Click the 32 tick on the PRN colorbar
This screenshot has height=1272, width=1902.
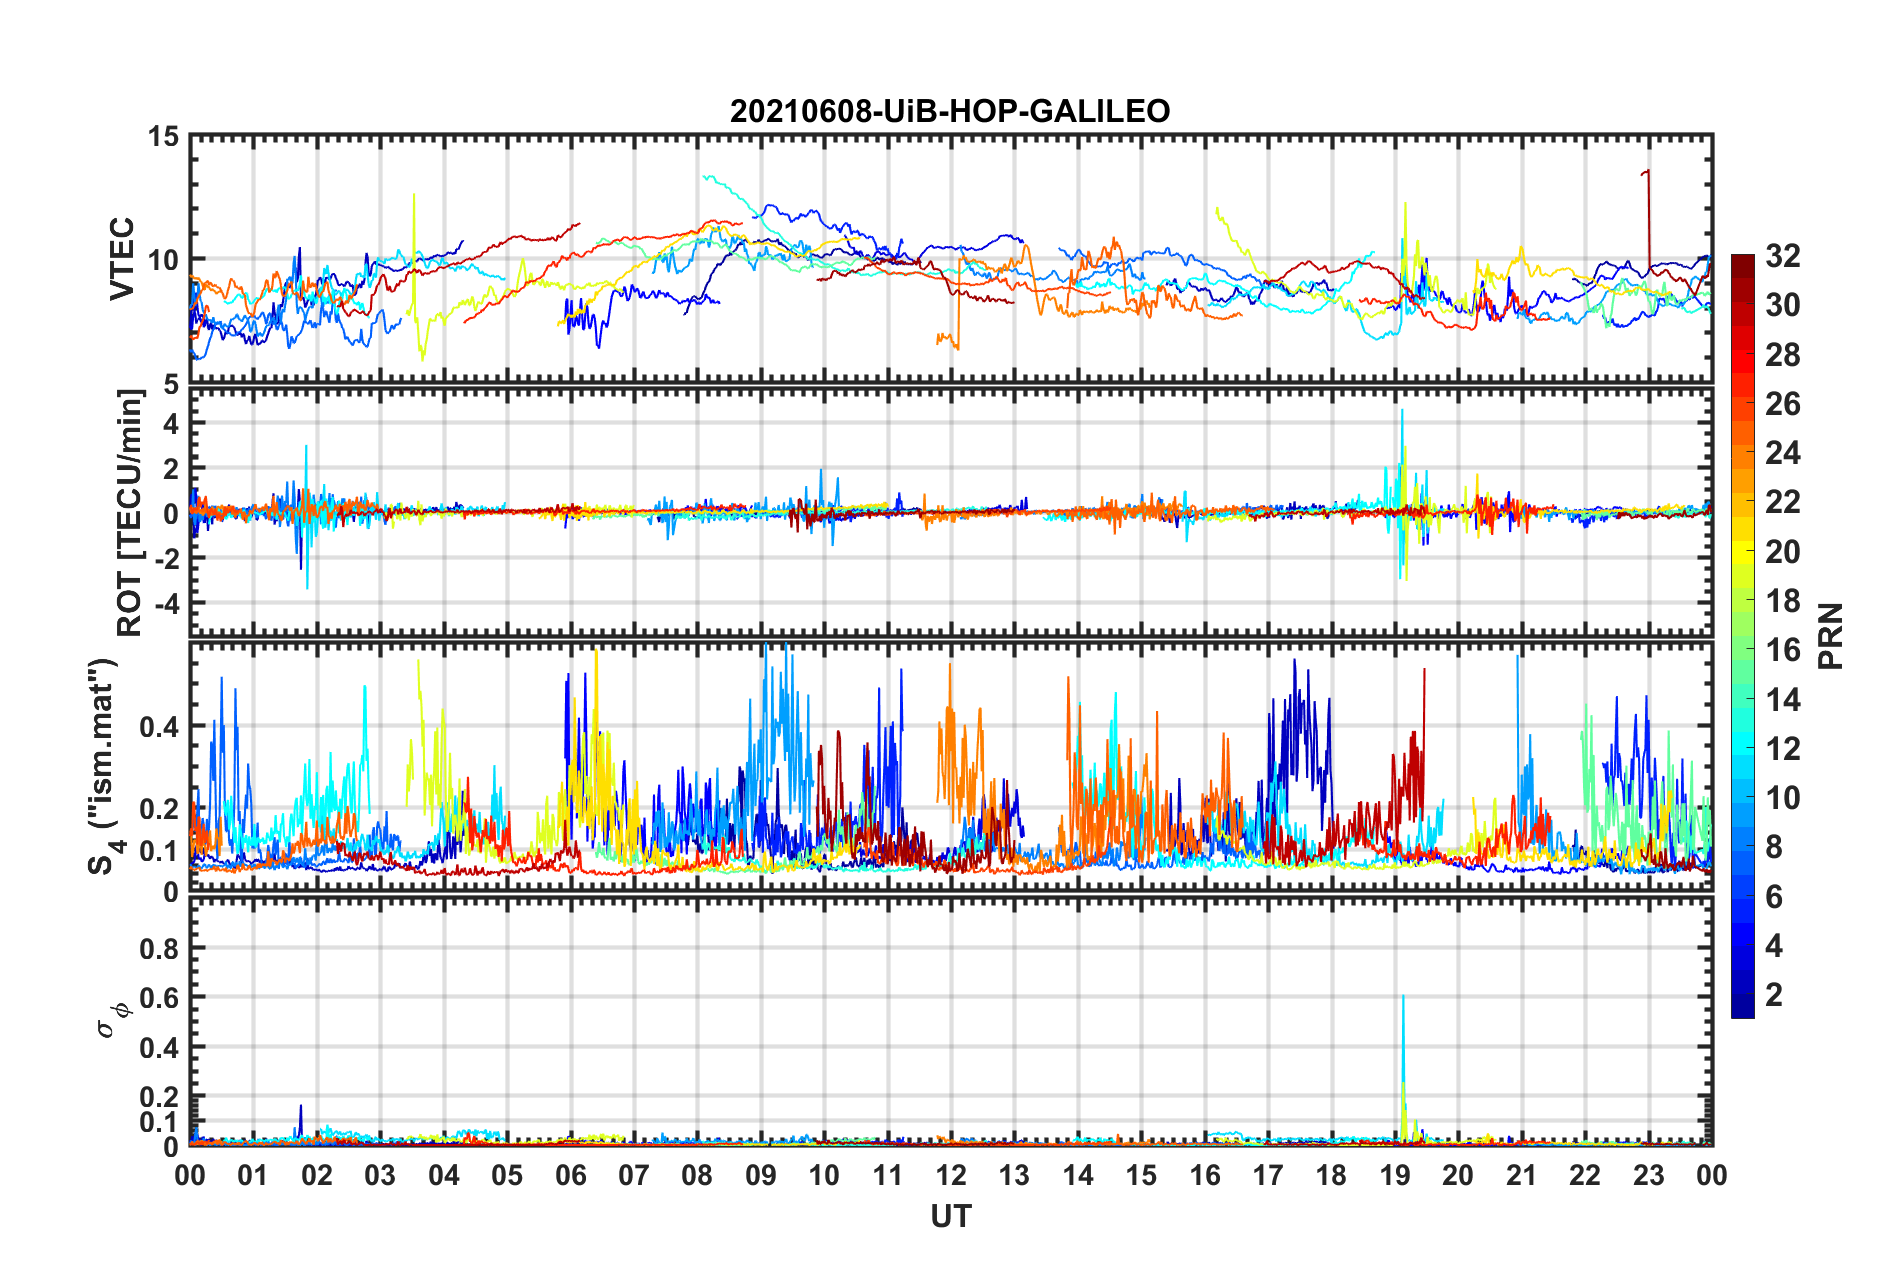pos(1783,256)
